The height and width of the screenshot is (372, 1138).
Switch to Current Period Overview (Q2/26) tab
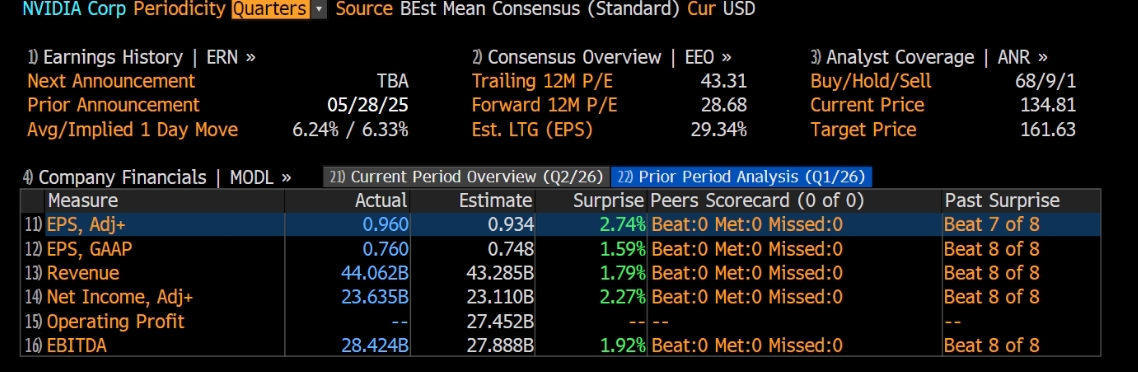(x=467, y=177)
